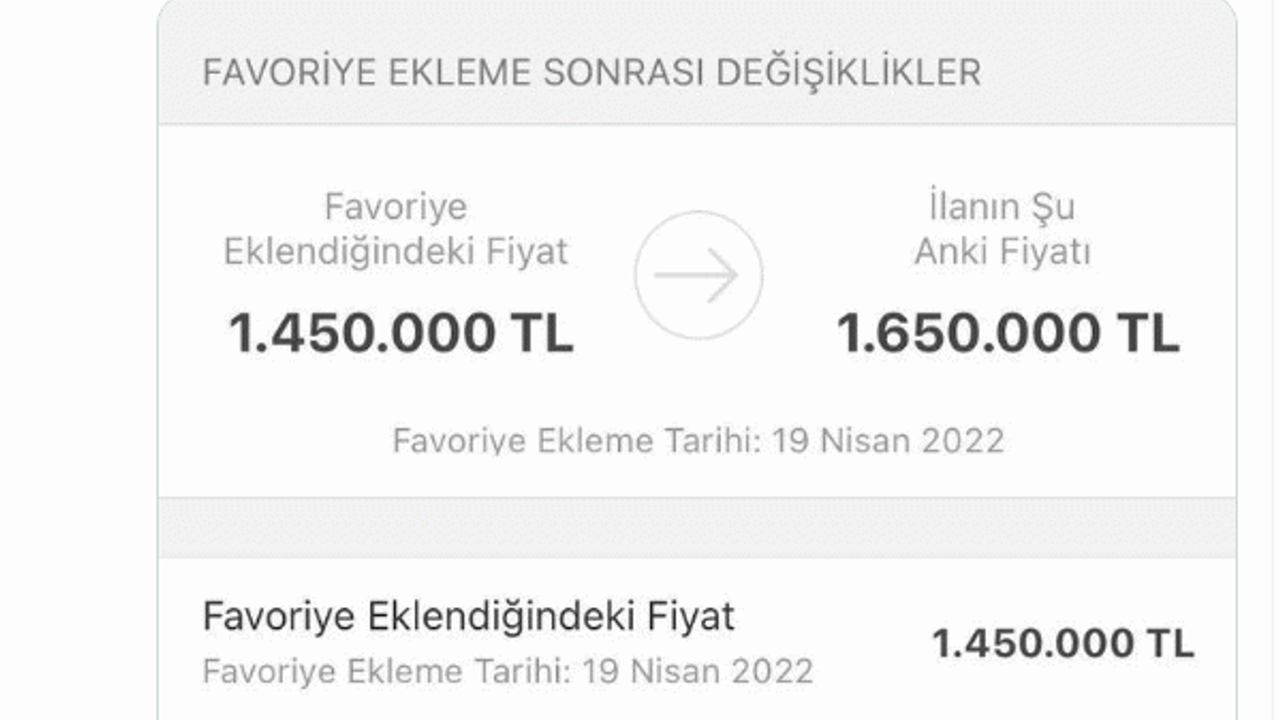Click the circled right arrow icon

tap(698, 276)
